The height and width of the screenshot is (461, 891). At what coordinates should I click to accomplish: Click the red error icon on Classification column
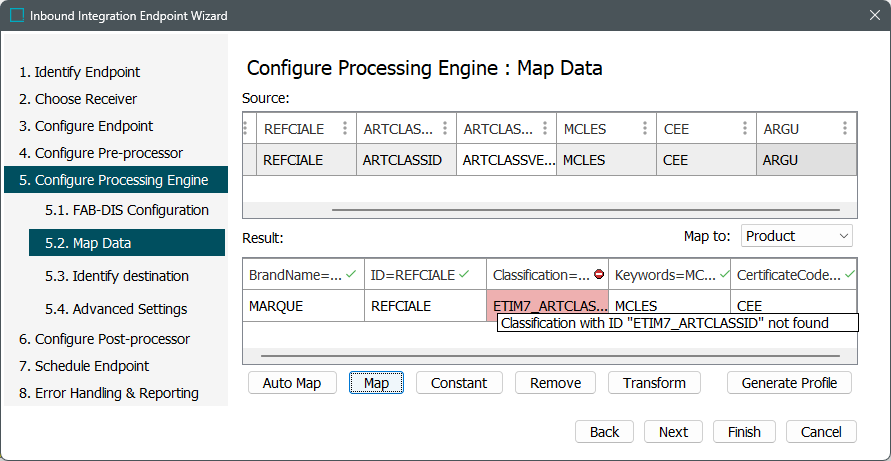tap(598, 274)
